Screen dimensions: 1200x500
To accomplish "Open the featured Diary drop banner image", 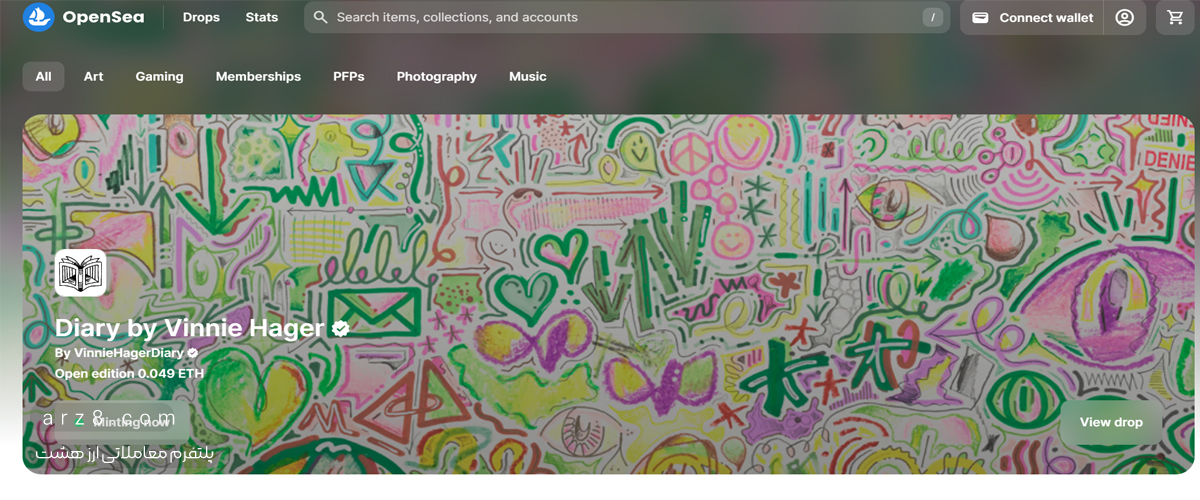I will [608, 293].
